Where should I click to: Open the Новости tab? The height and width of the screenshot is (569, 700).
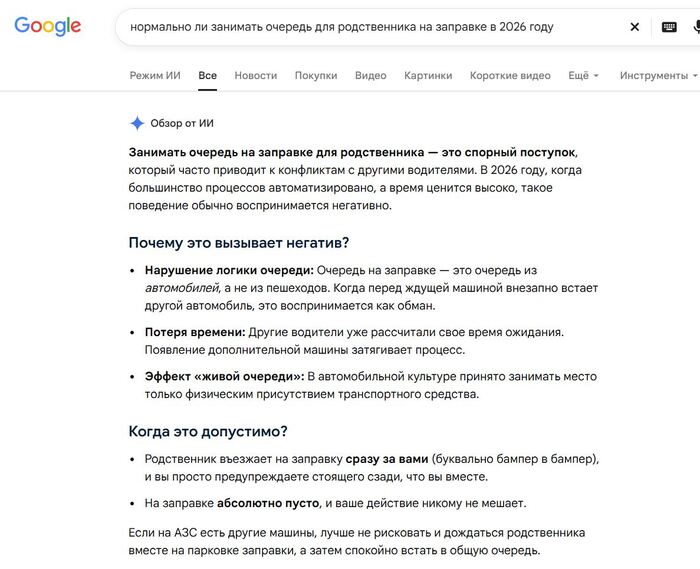pyautogui.click(x=256, y=75)
